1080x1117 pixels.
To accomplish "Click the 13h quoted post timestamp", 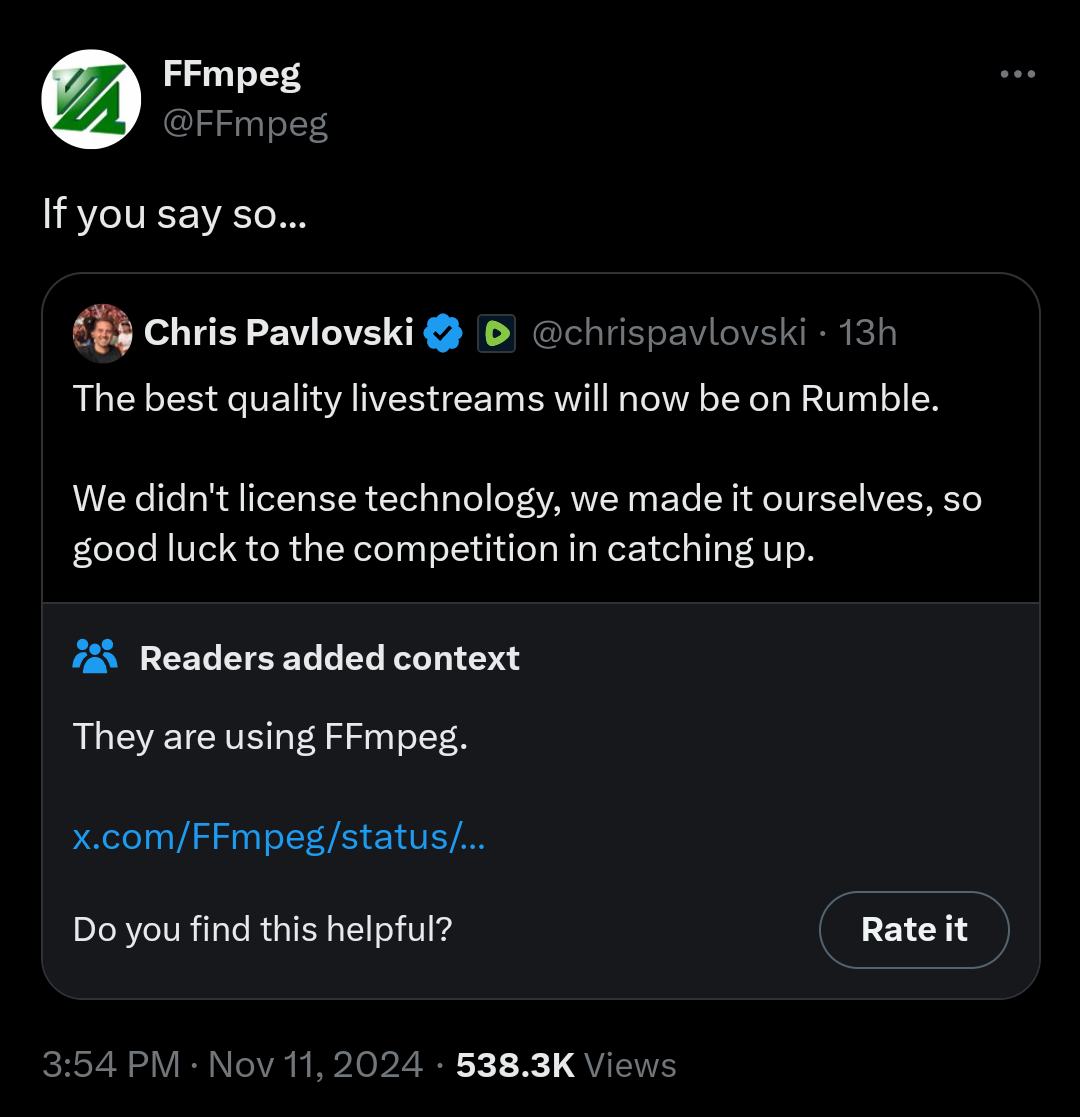I will pyautogui.click(x=868, y=333).
